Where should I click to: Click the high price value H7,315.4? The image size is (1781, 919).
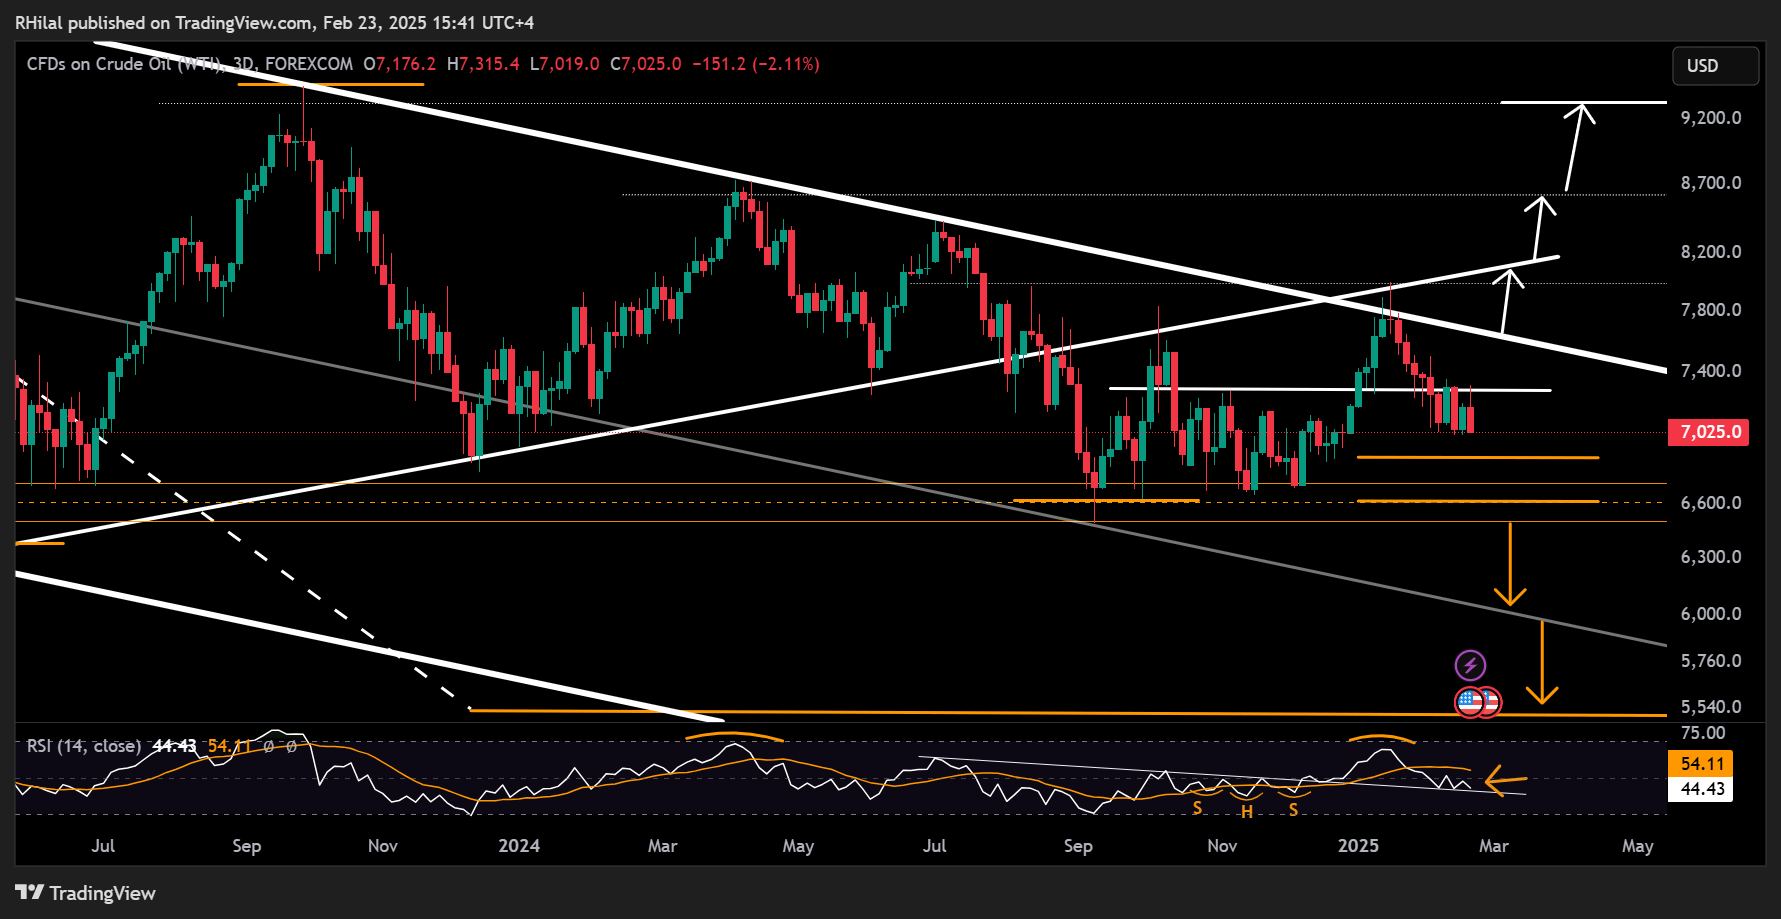pos(483,64)
